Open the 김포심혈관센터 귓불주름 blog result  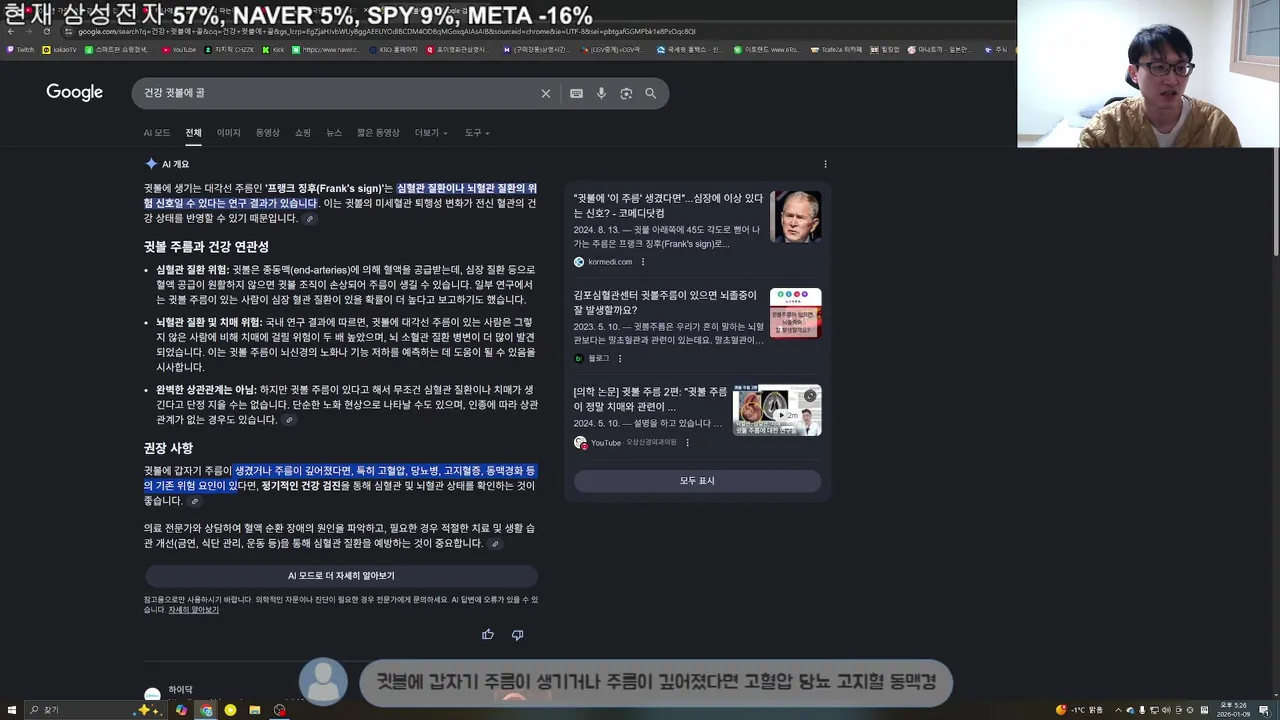click(x=665, y=303)
